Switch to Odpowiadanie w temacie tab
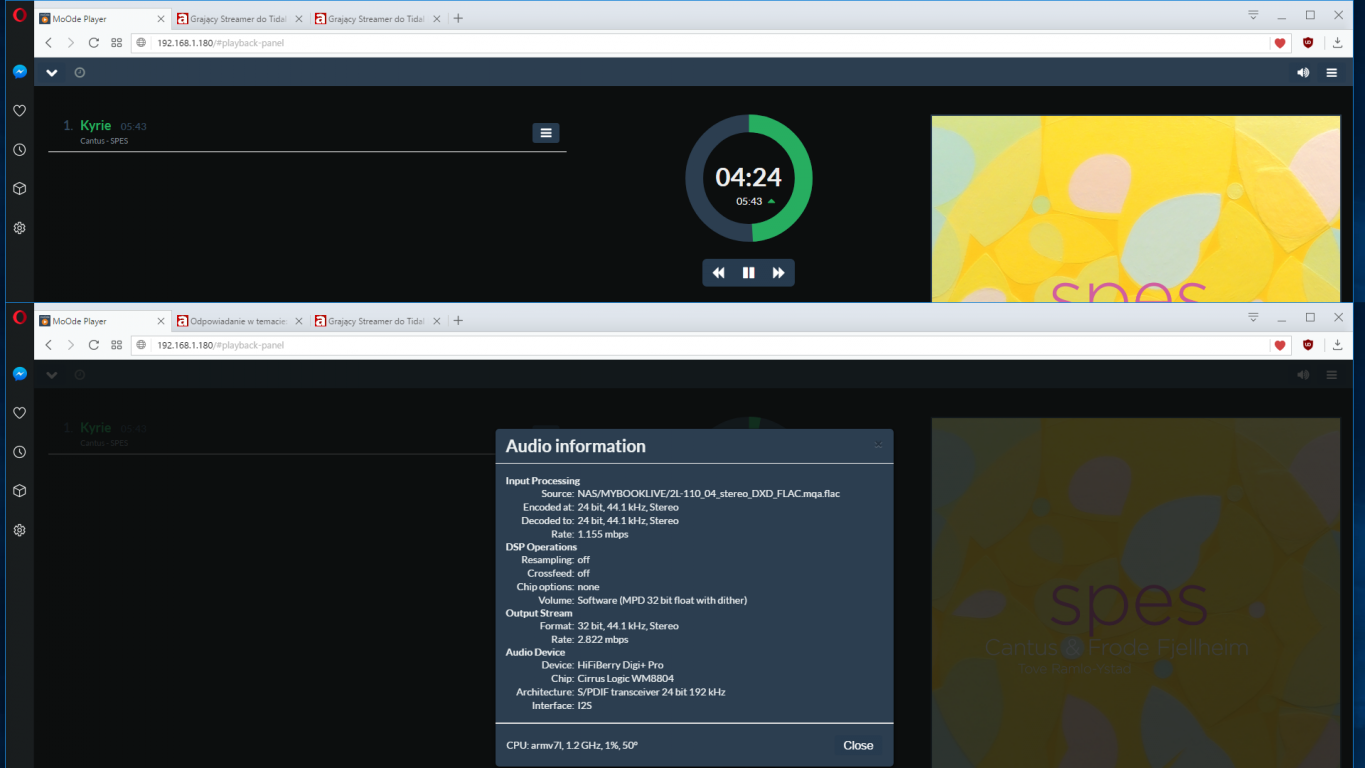Viewport: 1365px width, 768px height. 238,321
